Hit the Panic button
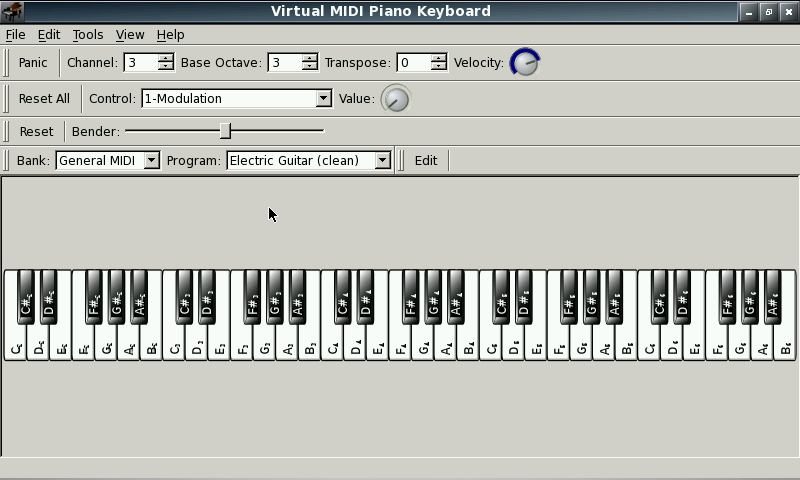800x480 pixels. [x=33, y=62]
